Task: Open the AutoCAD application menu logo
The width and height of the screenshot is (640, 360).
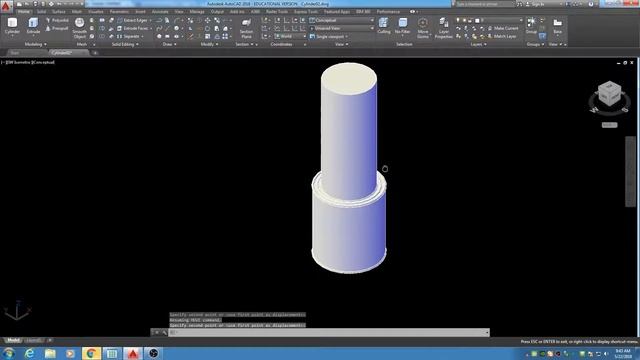Action: (x=6, y=6)
